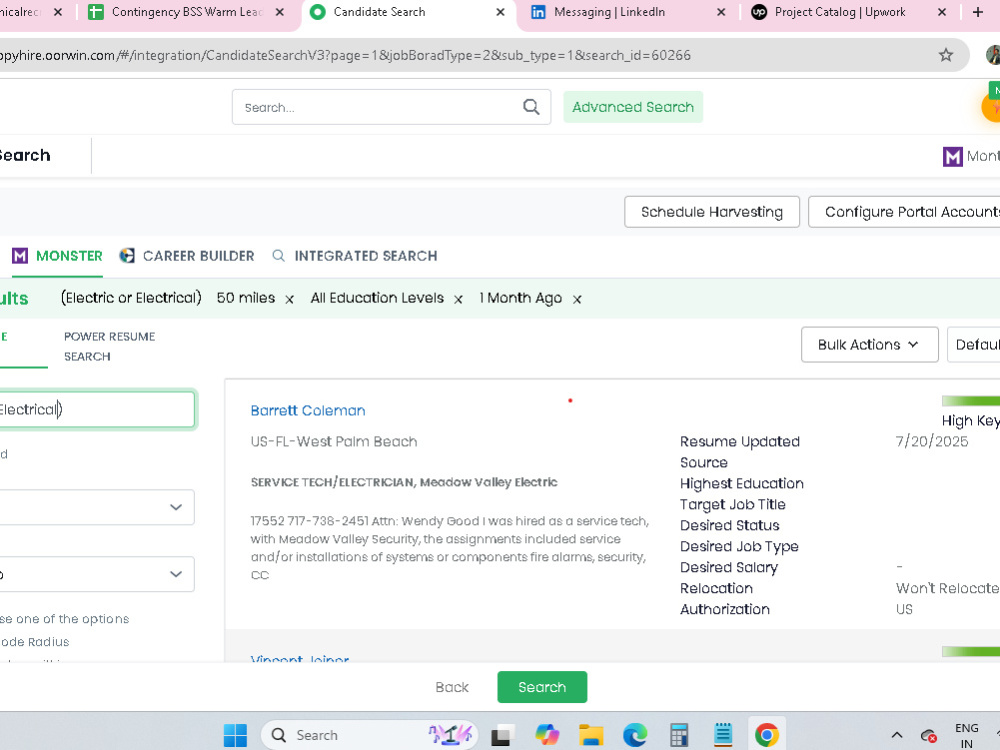Click the Chrome icon on the taskbar
This screenshot has height=750, width=1000.
click(767, 735)
